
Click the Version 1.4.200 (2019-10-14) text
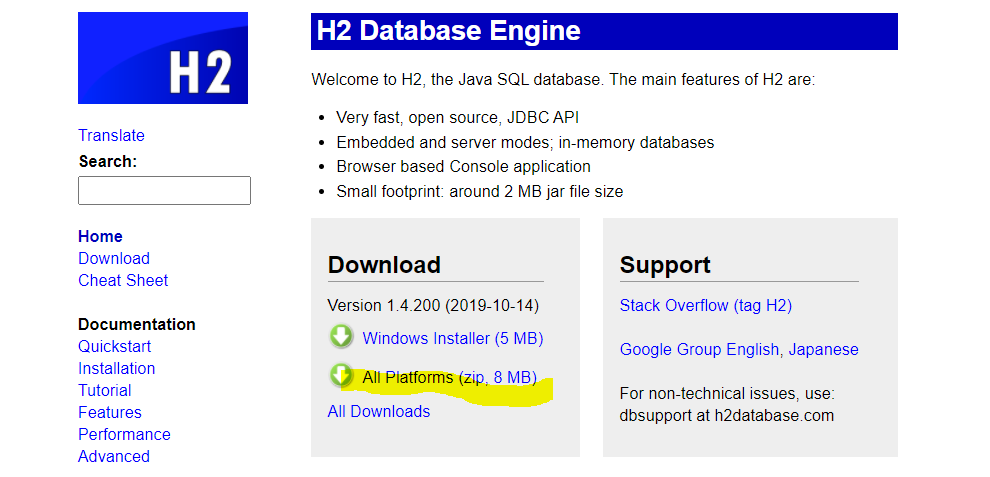pyautogui.click(x=433, y=306)
